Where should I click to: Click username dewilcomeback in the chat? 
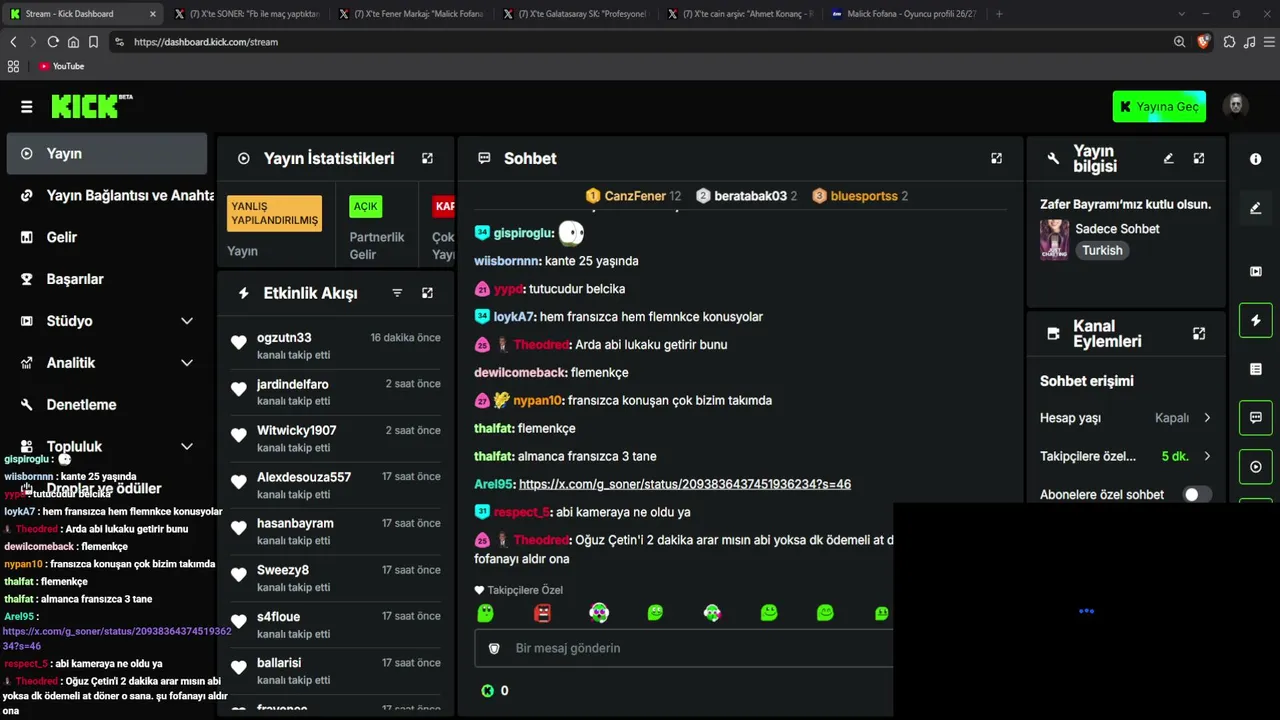click(x=521, y=373)
